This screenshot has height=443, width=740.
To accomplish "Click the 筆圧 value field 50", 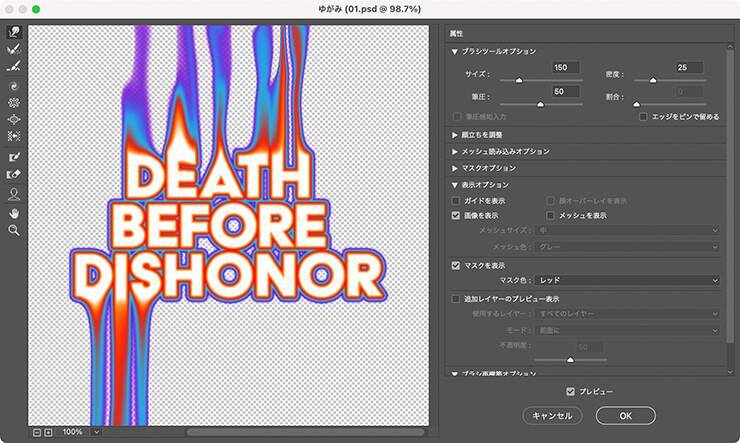I will coord(565,92).
